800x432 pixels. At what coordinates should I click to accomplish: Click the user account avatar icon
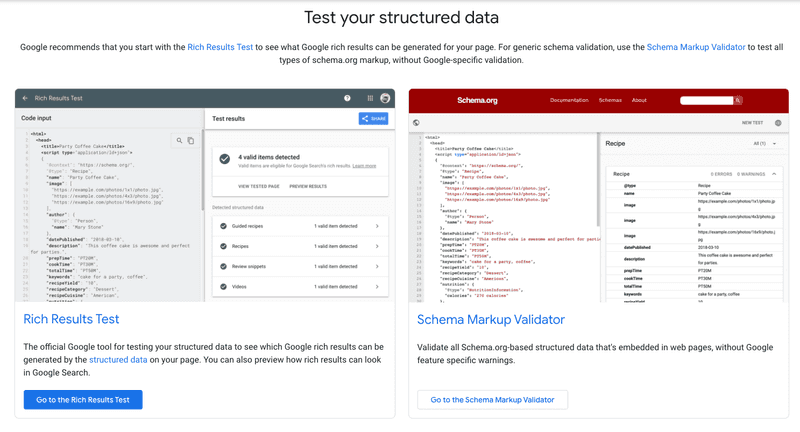385,98
